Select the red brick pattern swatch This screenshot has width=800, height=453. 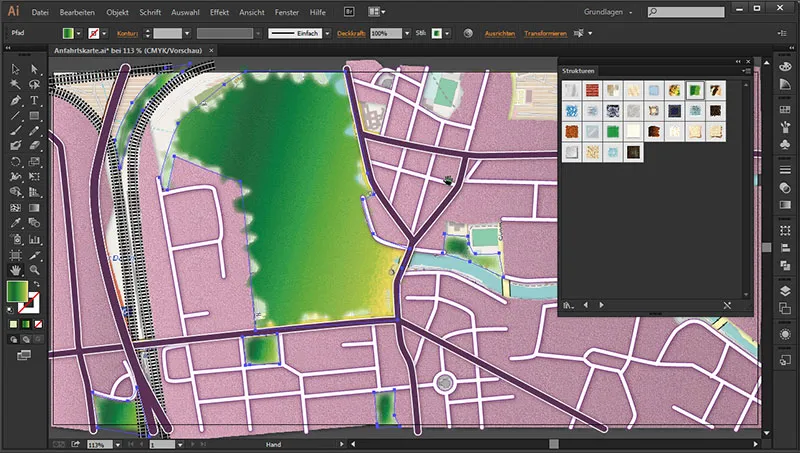(x=592, y=90)
